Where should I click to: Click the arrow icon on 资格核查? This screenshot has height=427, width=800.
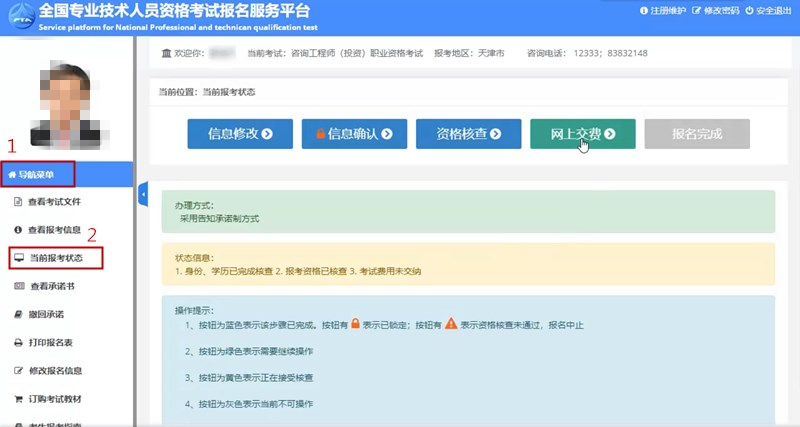pos(495,134)
